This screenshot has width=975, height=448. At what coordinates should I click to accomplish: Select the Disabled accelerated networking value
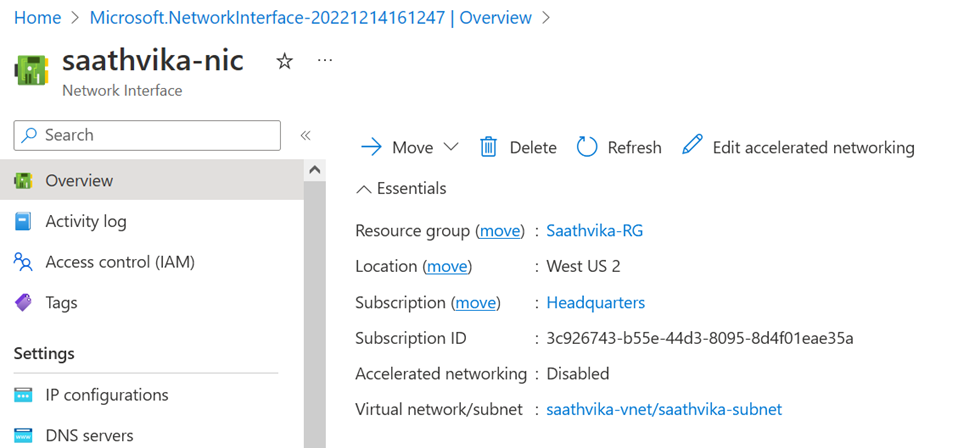578,374
